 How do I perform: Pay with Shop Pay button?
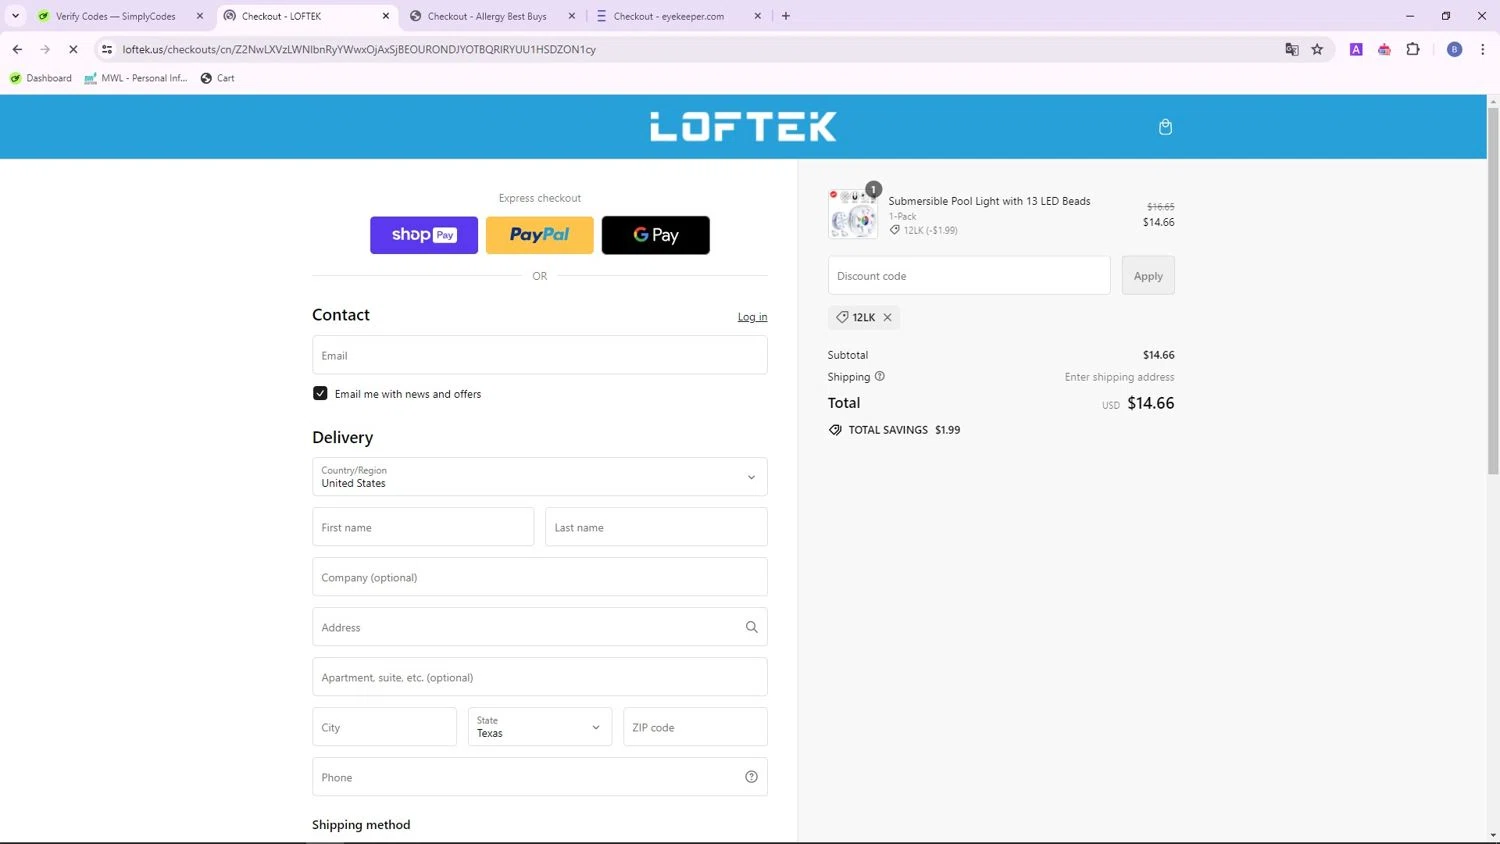424,235
